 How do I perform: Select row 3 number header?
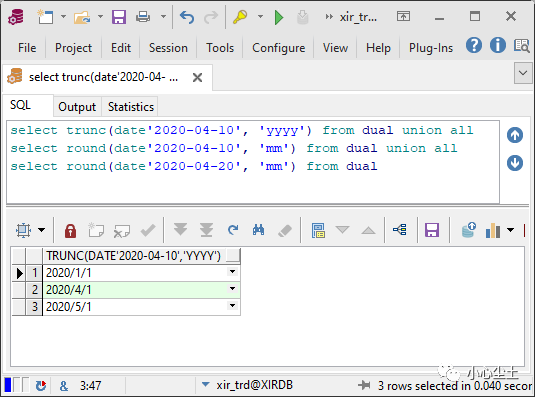pos(34,307)
